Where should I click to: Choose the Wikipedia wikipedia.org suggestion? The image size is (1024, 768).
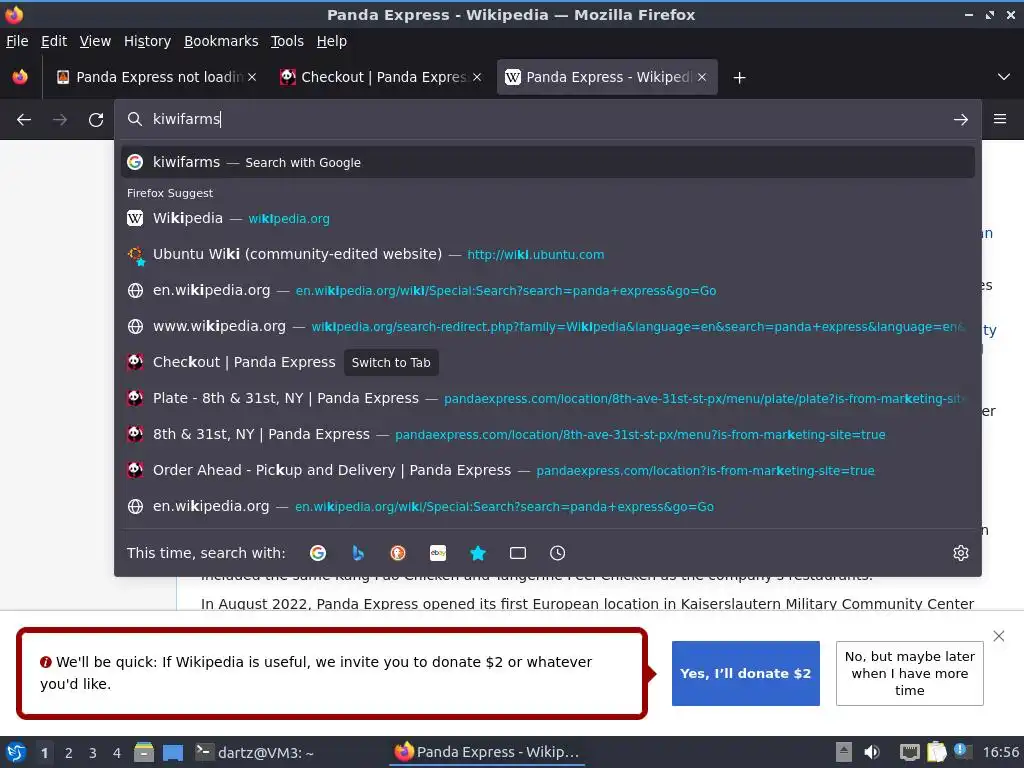coord(548,218)
